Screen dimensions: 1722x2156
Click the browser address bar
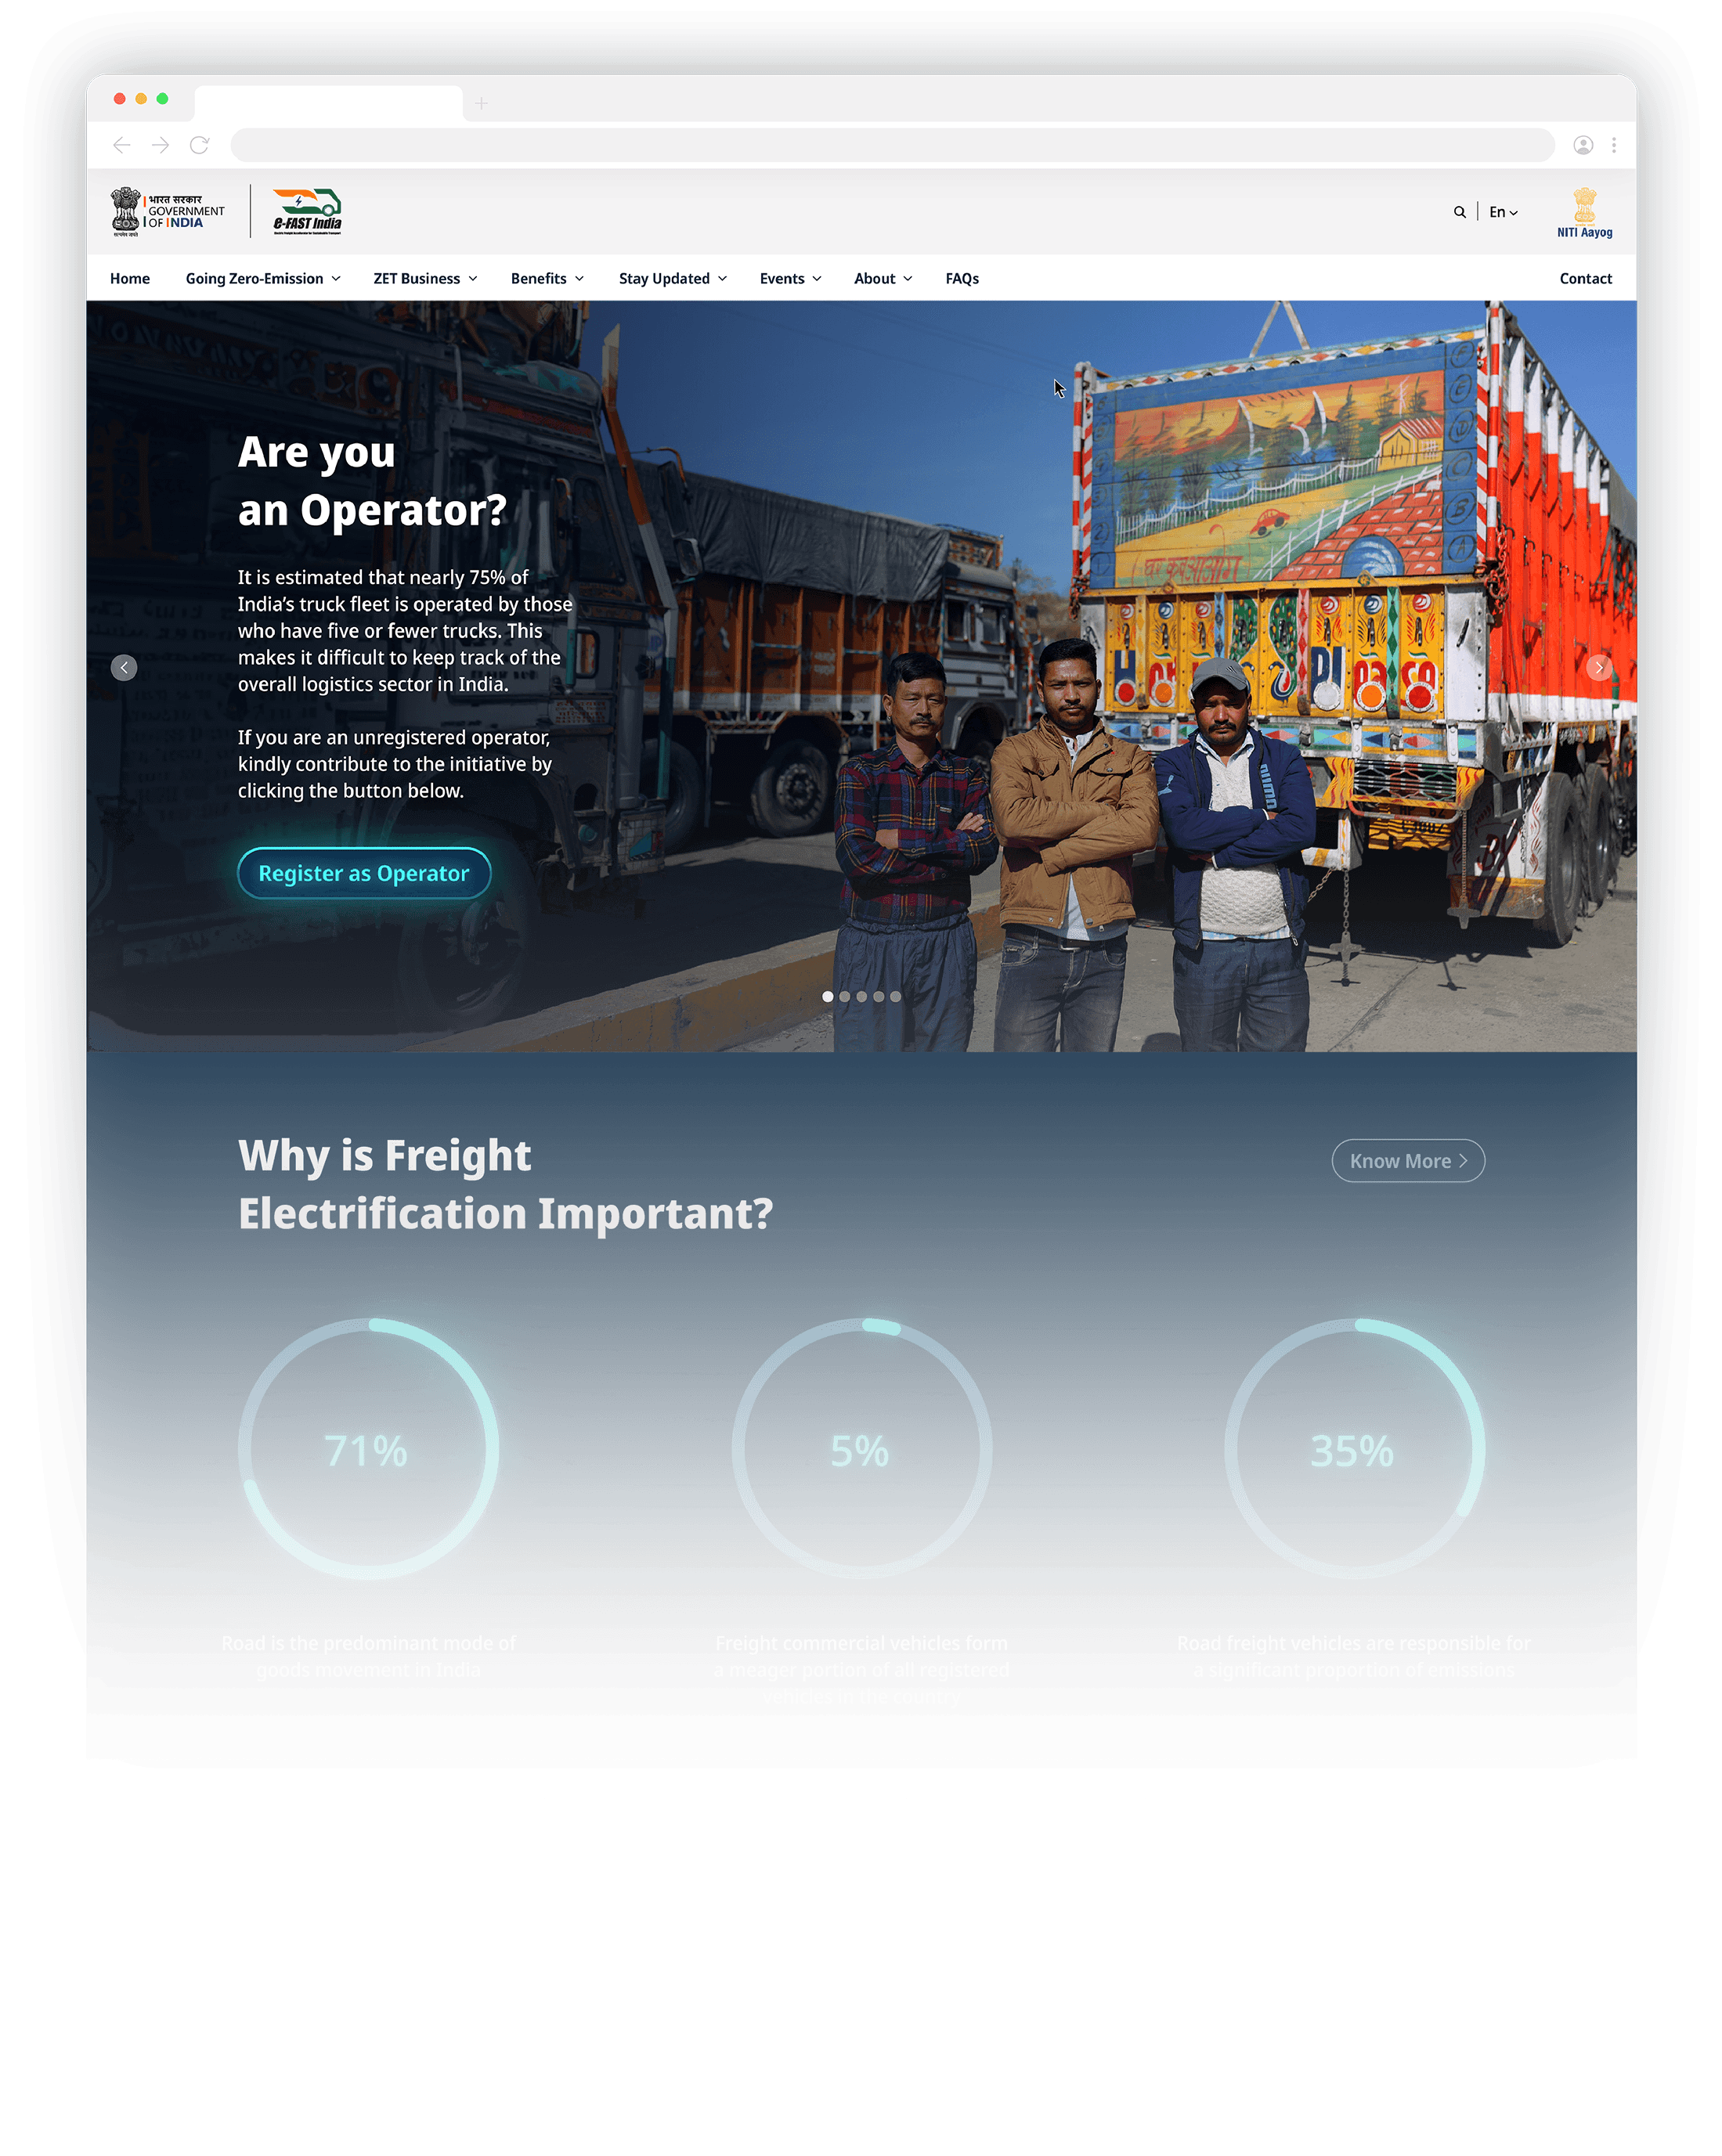pos(890,145)
